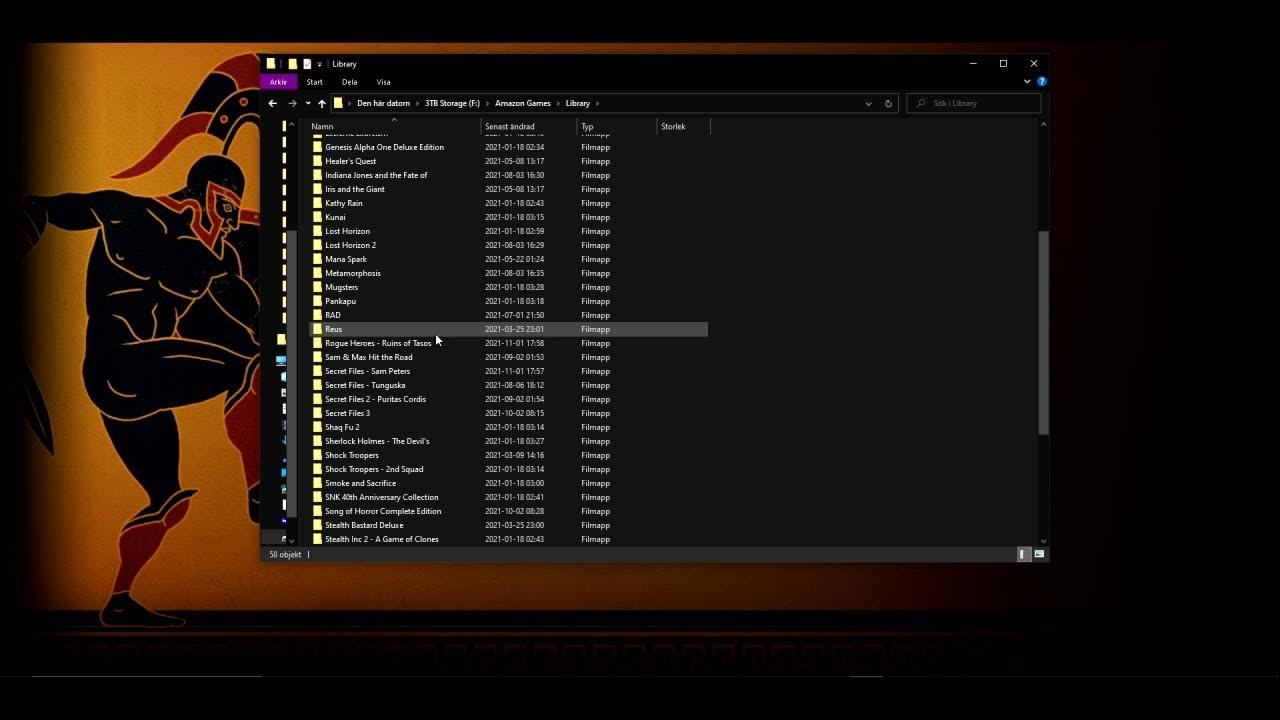The height and width of the screenshot is (720, 1280).
Task: Select the Lost Horizon 2 folder
Action: click(350, 245)
